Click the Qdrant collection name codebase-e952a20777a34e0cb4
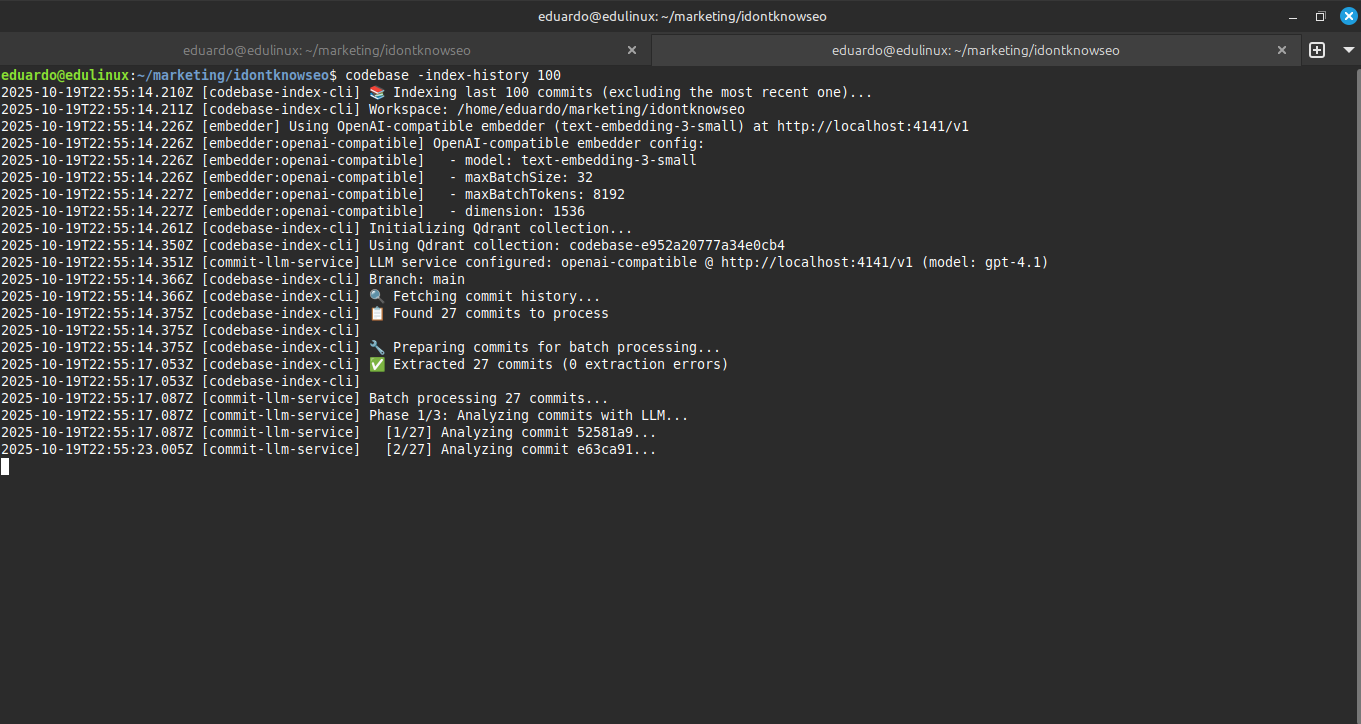This screenshot has width=1361, height=724. tap(676, 245)
